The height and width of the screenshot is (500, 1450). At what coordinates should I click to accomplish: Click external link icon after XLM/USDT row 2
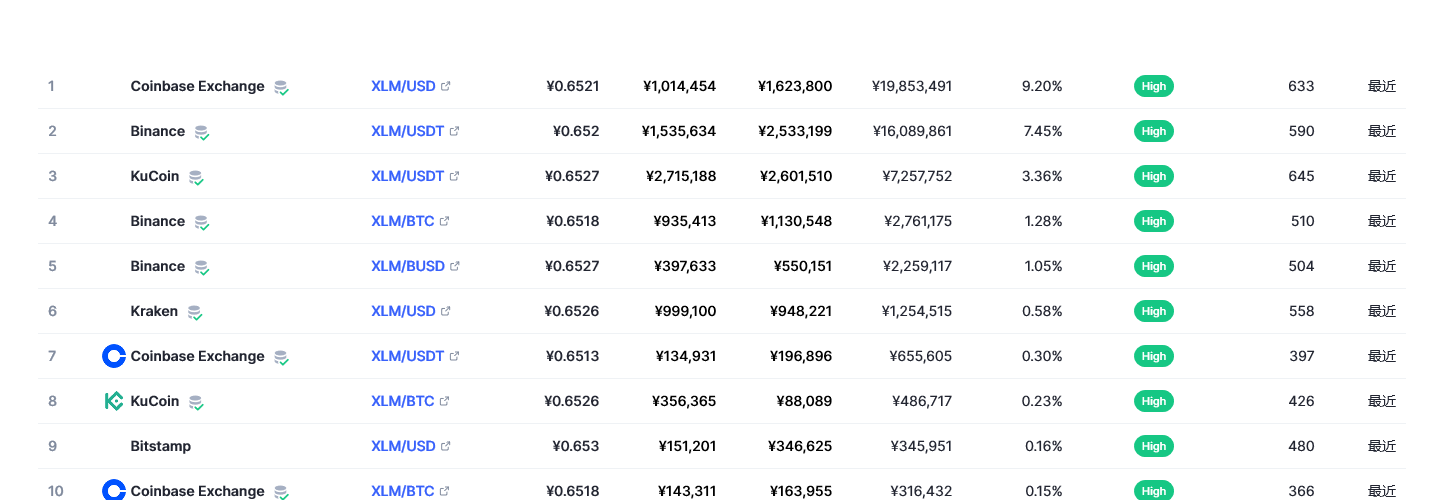click(x=454, y=131)
